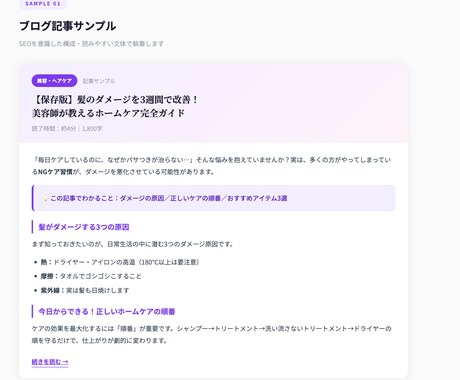Screen dimensions: 460x380
Task: Select the まず知っておきたいのが paragraph
Action: click(x=132, y=244)
